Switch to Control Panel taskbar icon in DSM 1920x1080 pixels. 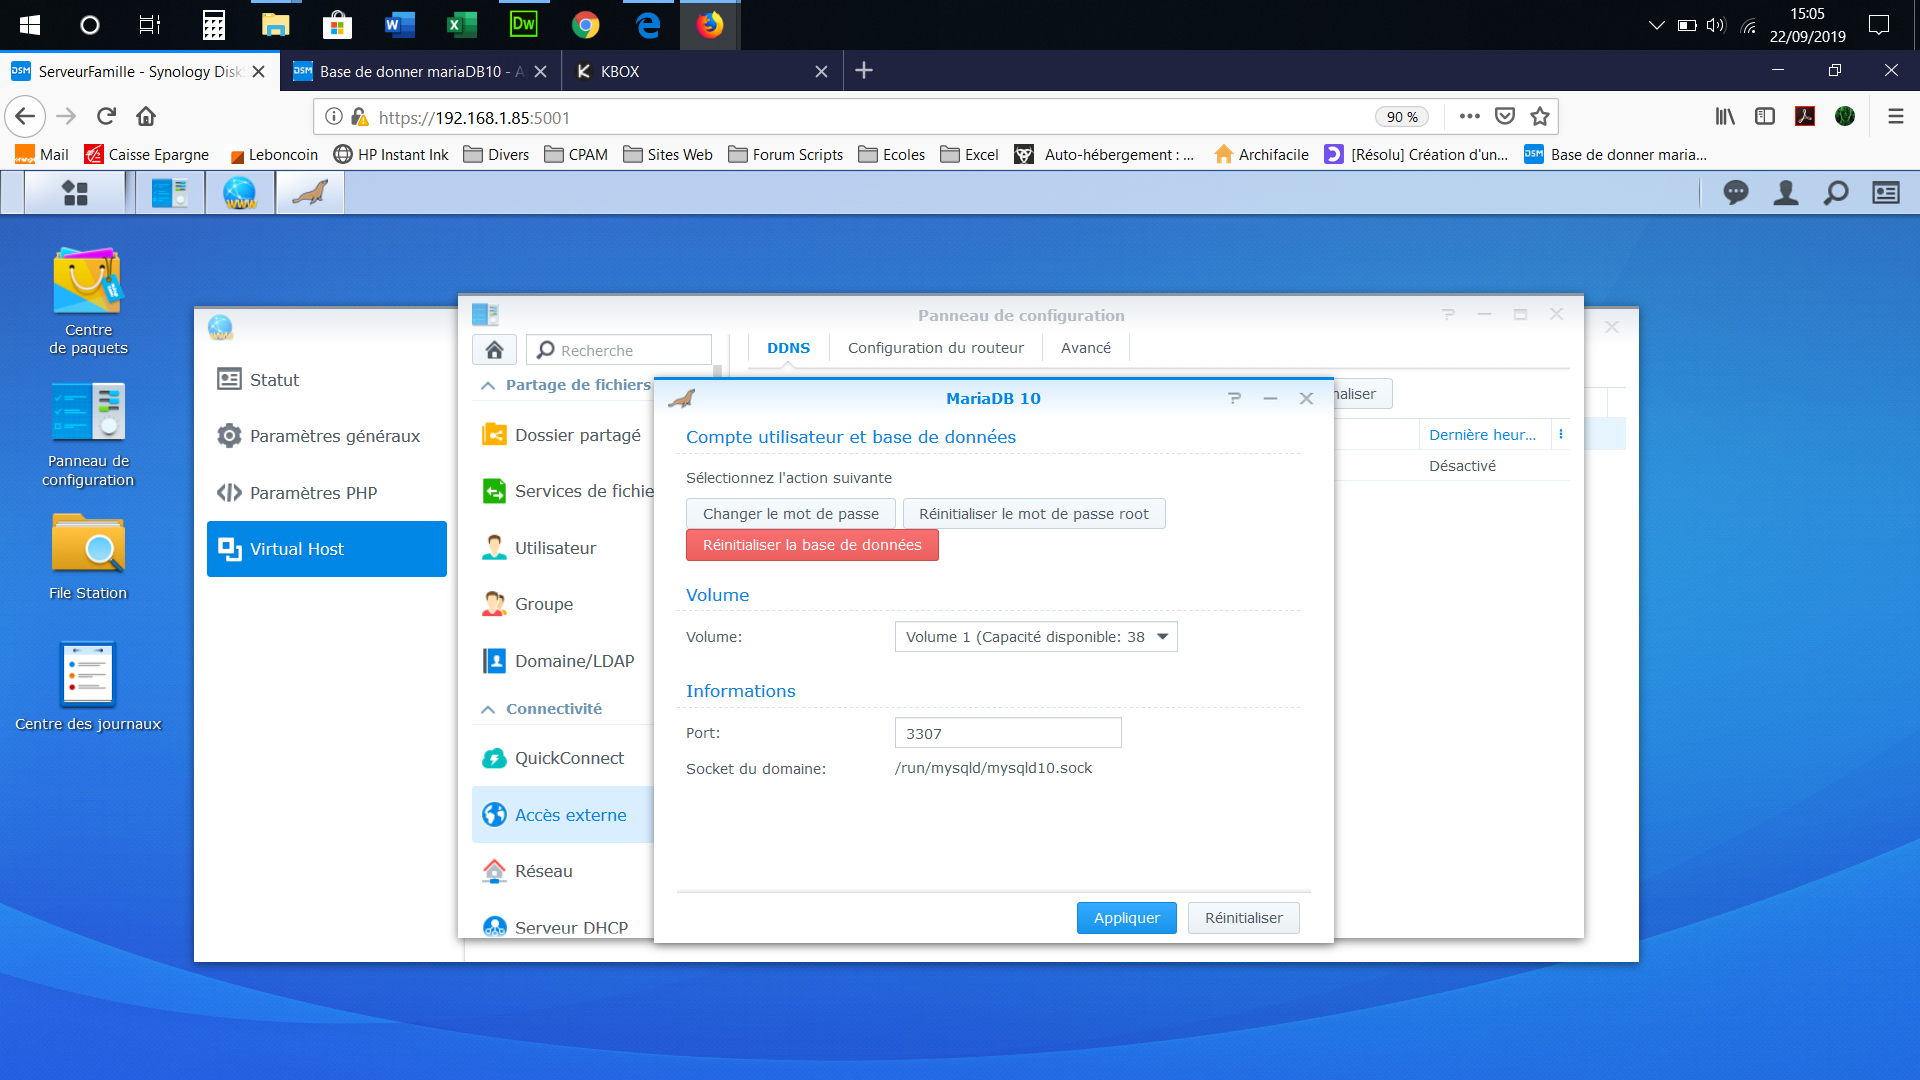coord(170,193)
